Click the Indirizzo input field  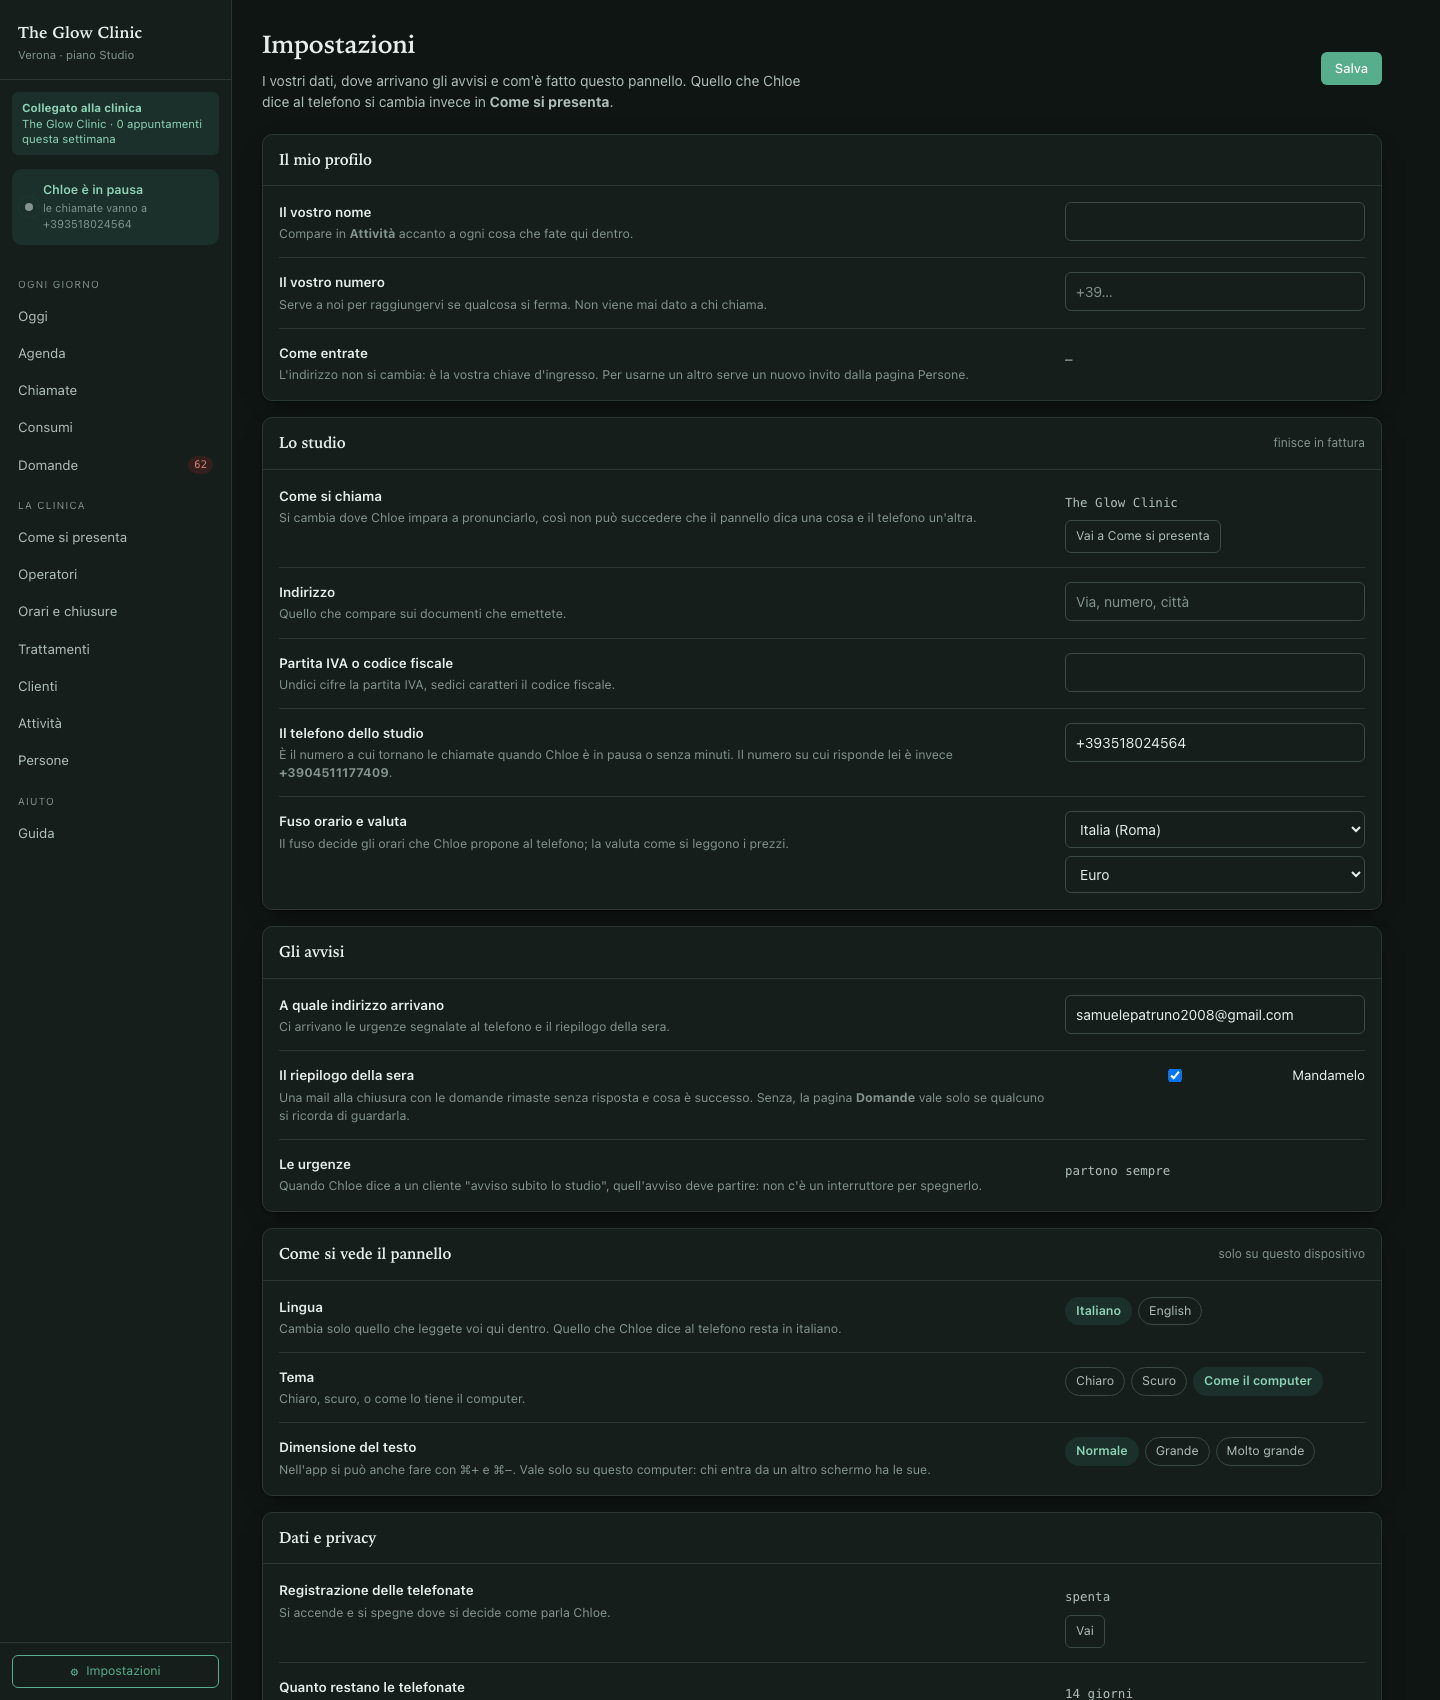point(1215,602)
